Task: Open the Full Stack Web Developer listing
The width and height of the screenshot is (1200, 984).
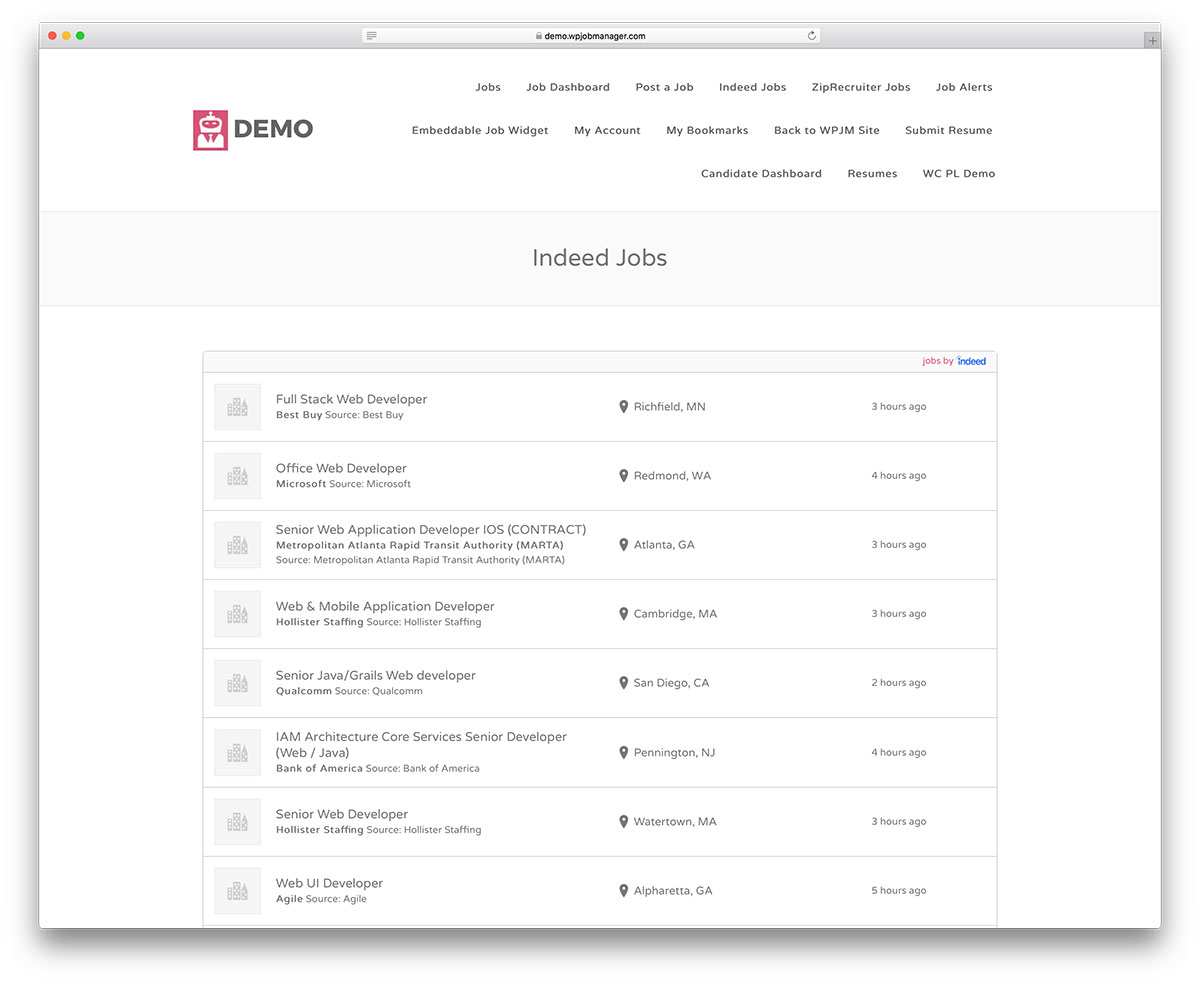Action: pyautogui.click(x=351, y=399)
